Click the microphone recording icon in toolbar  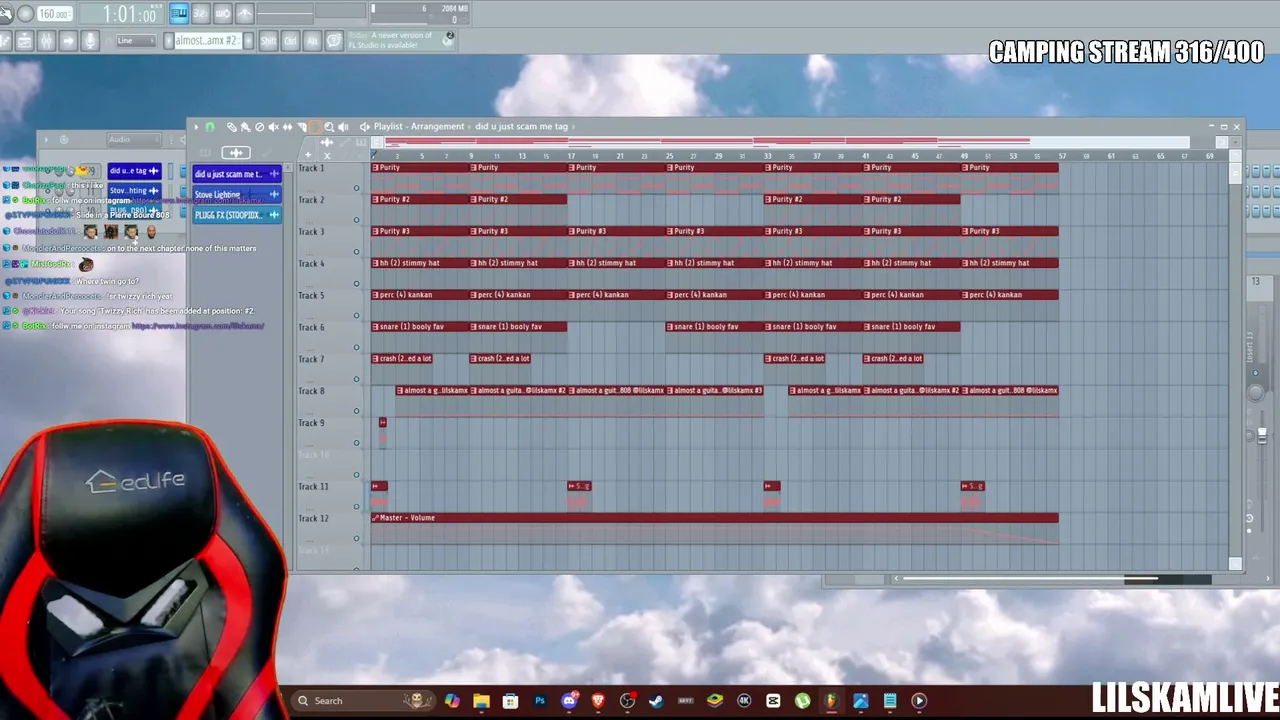[x=90, y=41]
